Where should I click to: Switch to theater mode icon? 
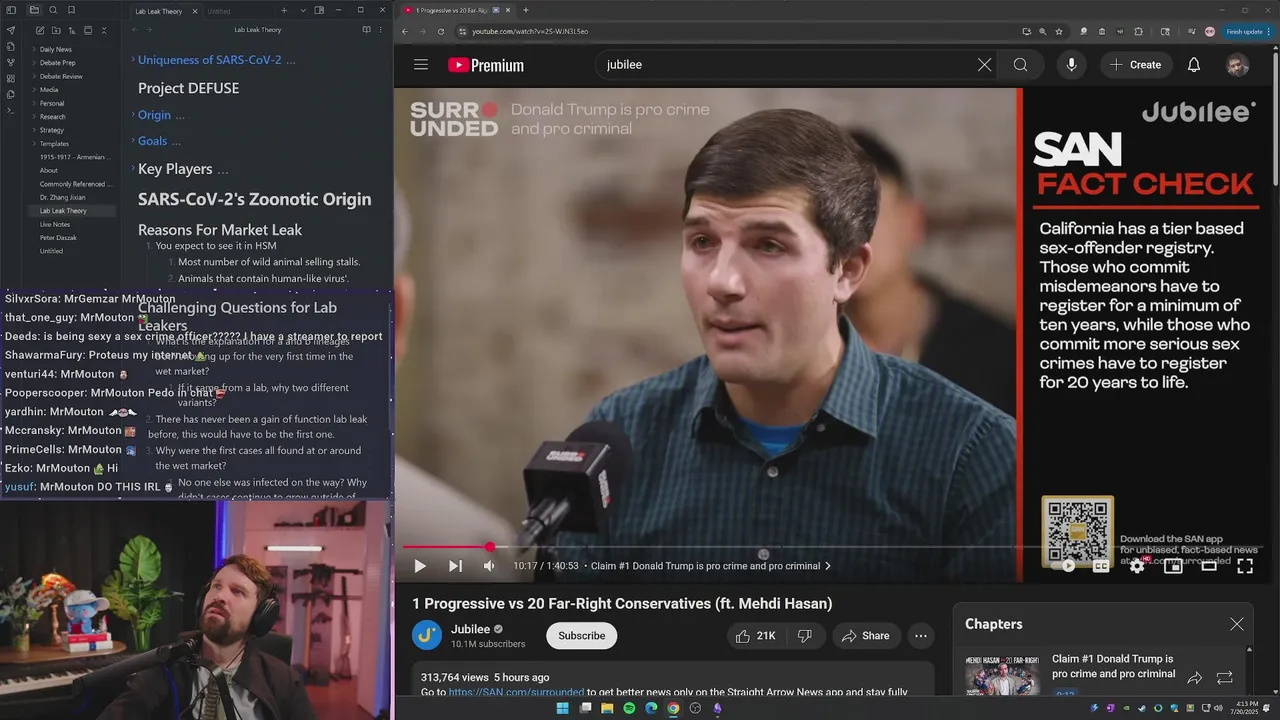[1209, 566]
